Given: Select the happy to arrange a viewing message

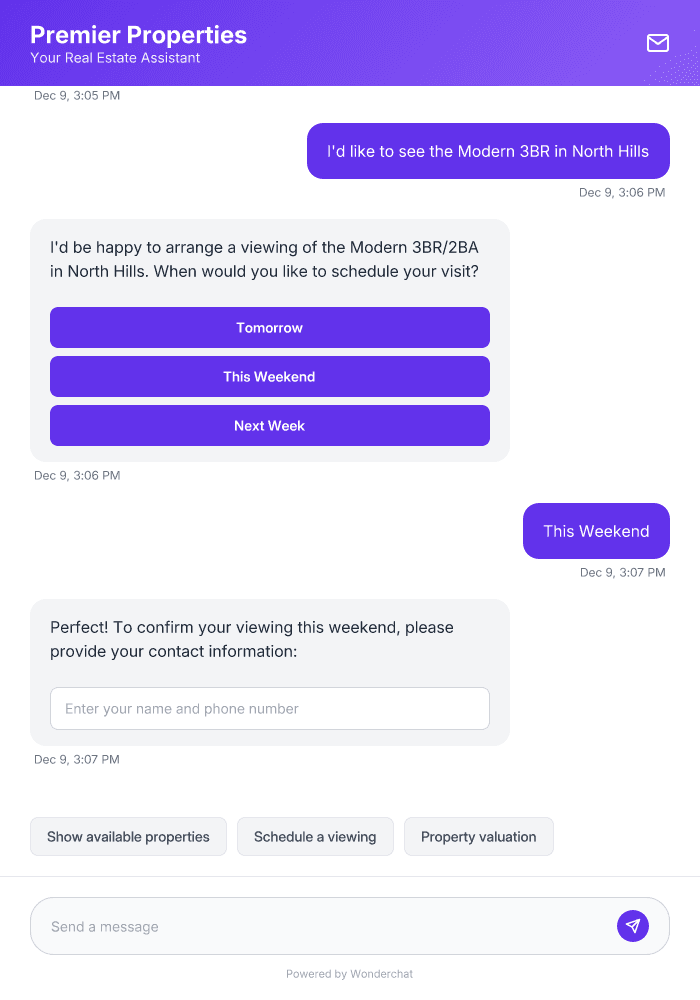Looking at the screenshot, I should (272, 259).
